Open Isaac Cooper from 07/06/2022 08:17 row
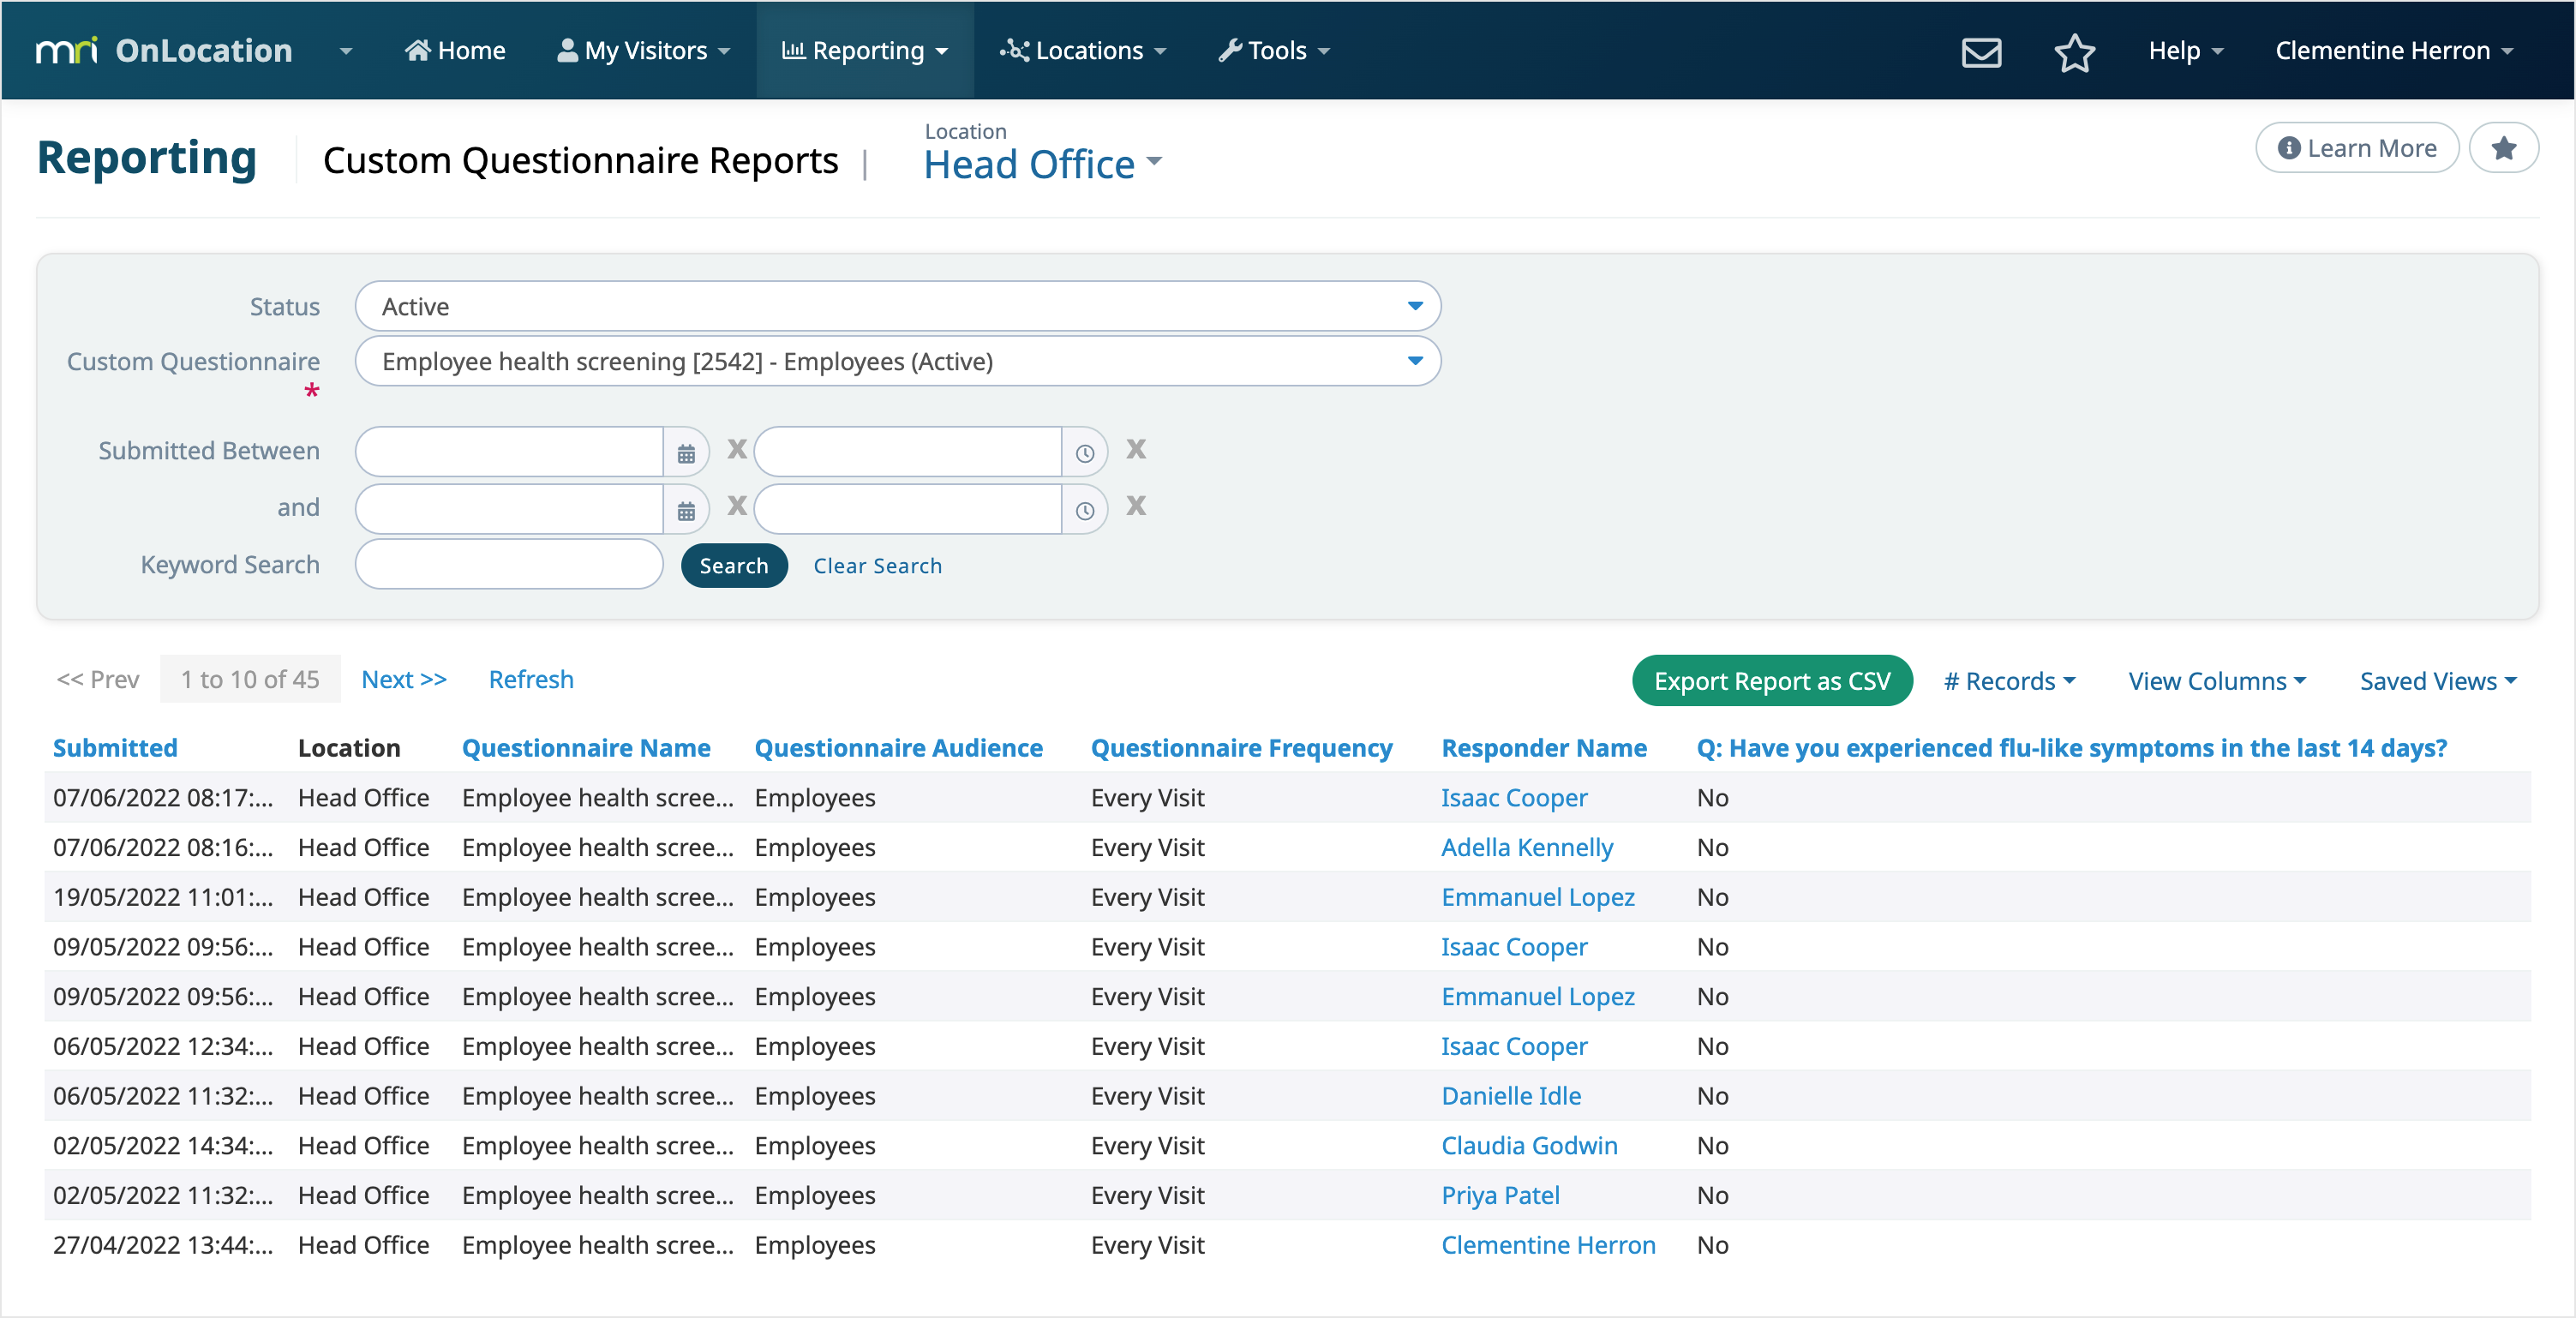The height and width of the screenshot is (1318, 2576). point(1514,798)
